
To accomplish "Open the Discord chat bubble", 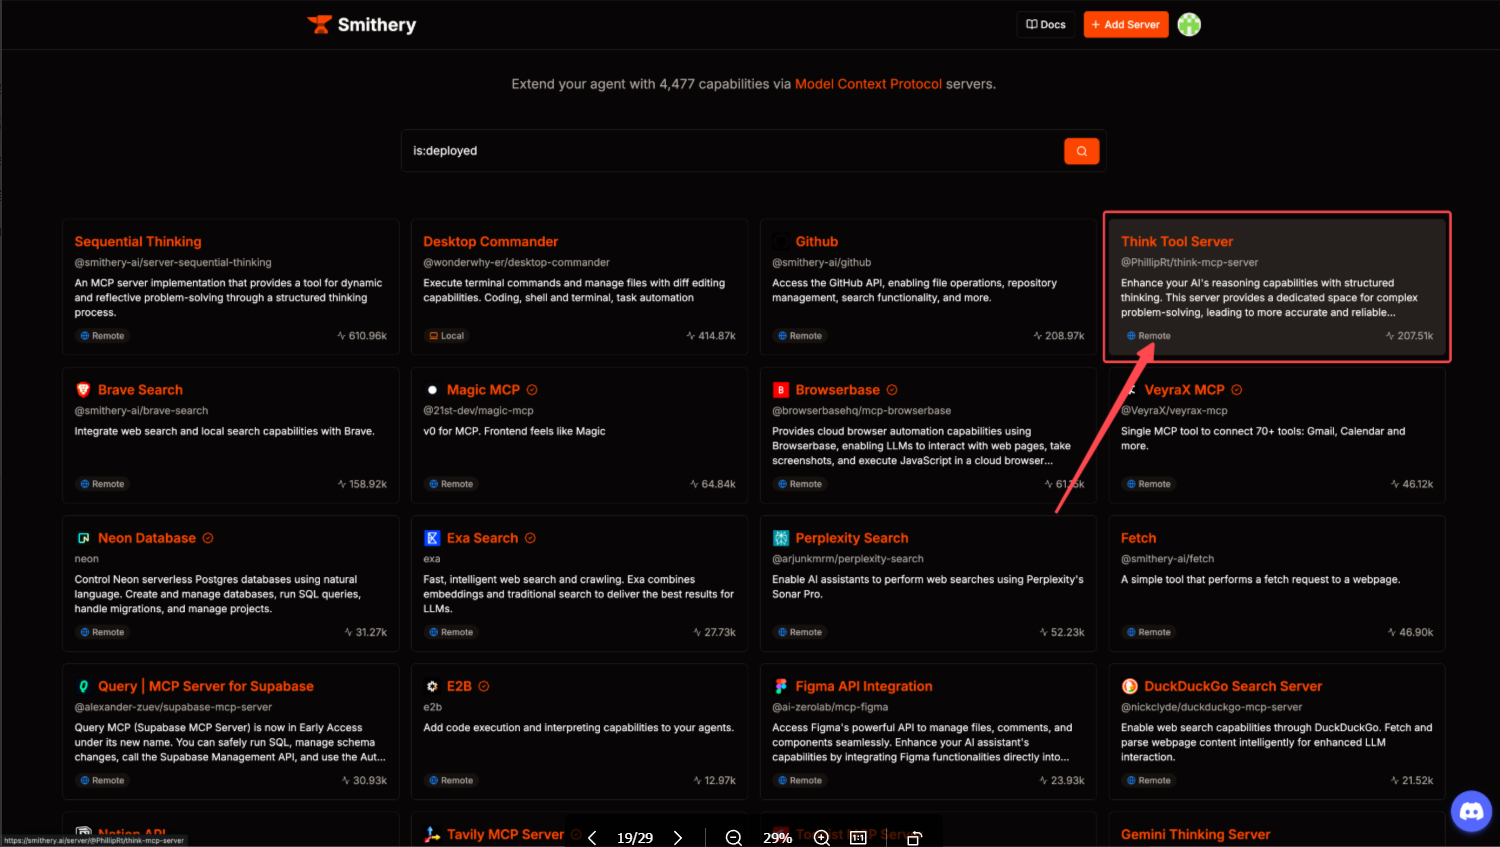I will pos(1471,812).
